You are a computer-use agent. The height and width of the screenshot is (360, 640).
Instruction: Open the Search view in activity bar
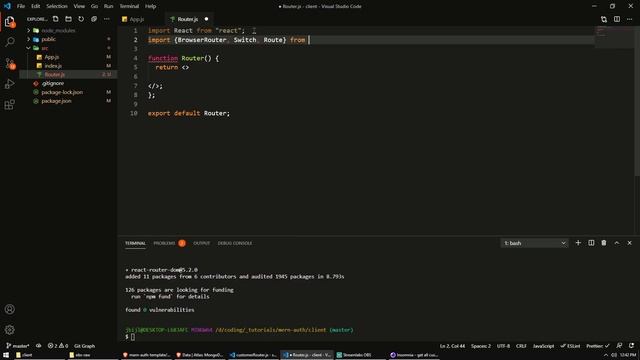coord(9,42)
